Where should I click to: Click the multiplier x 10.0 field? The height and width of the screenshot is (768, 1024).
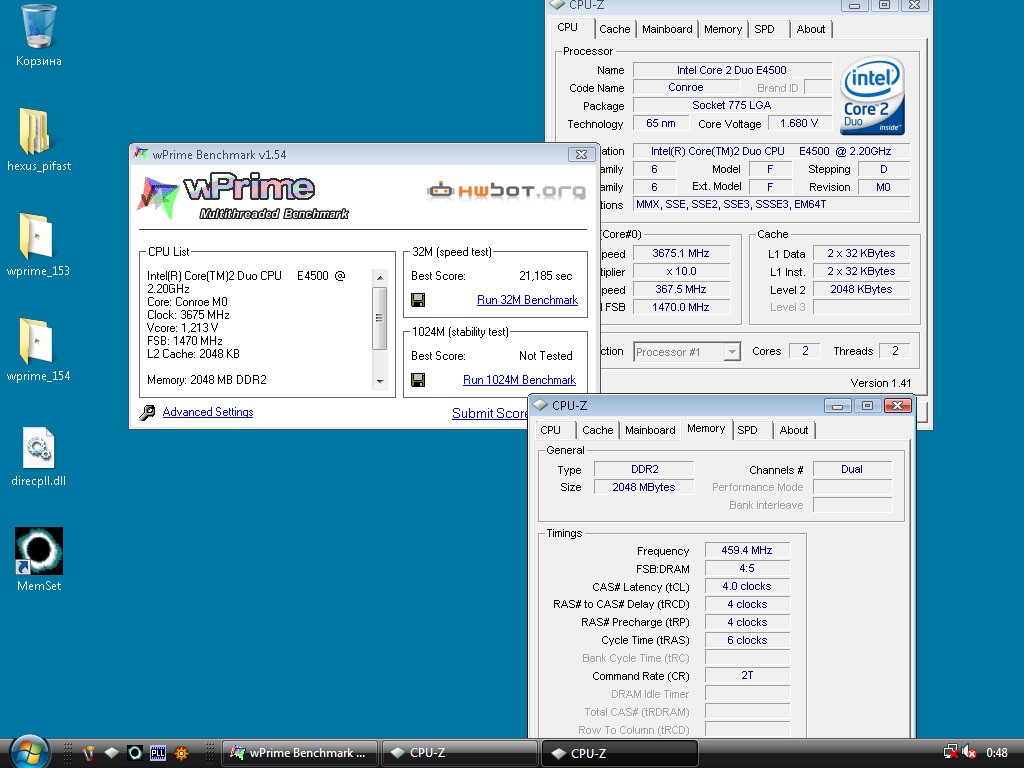tap(681, 271)
